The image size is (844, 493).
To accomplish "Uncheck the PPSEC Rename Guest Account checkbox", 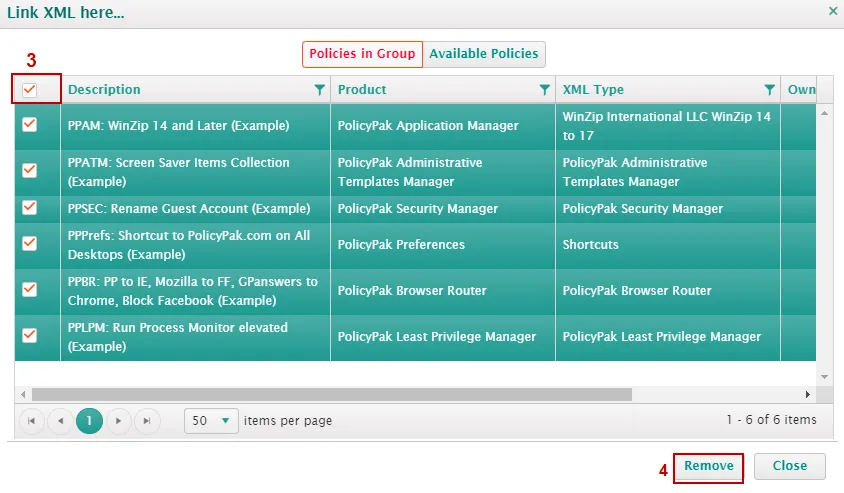I will [30, 208].
